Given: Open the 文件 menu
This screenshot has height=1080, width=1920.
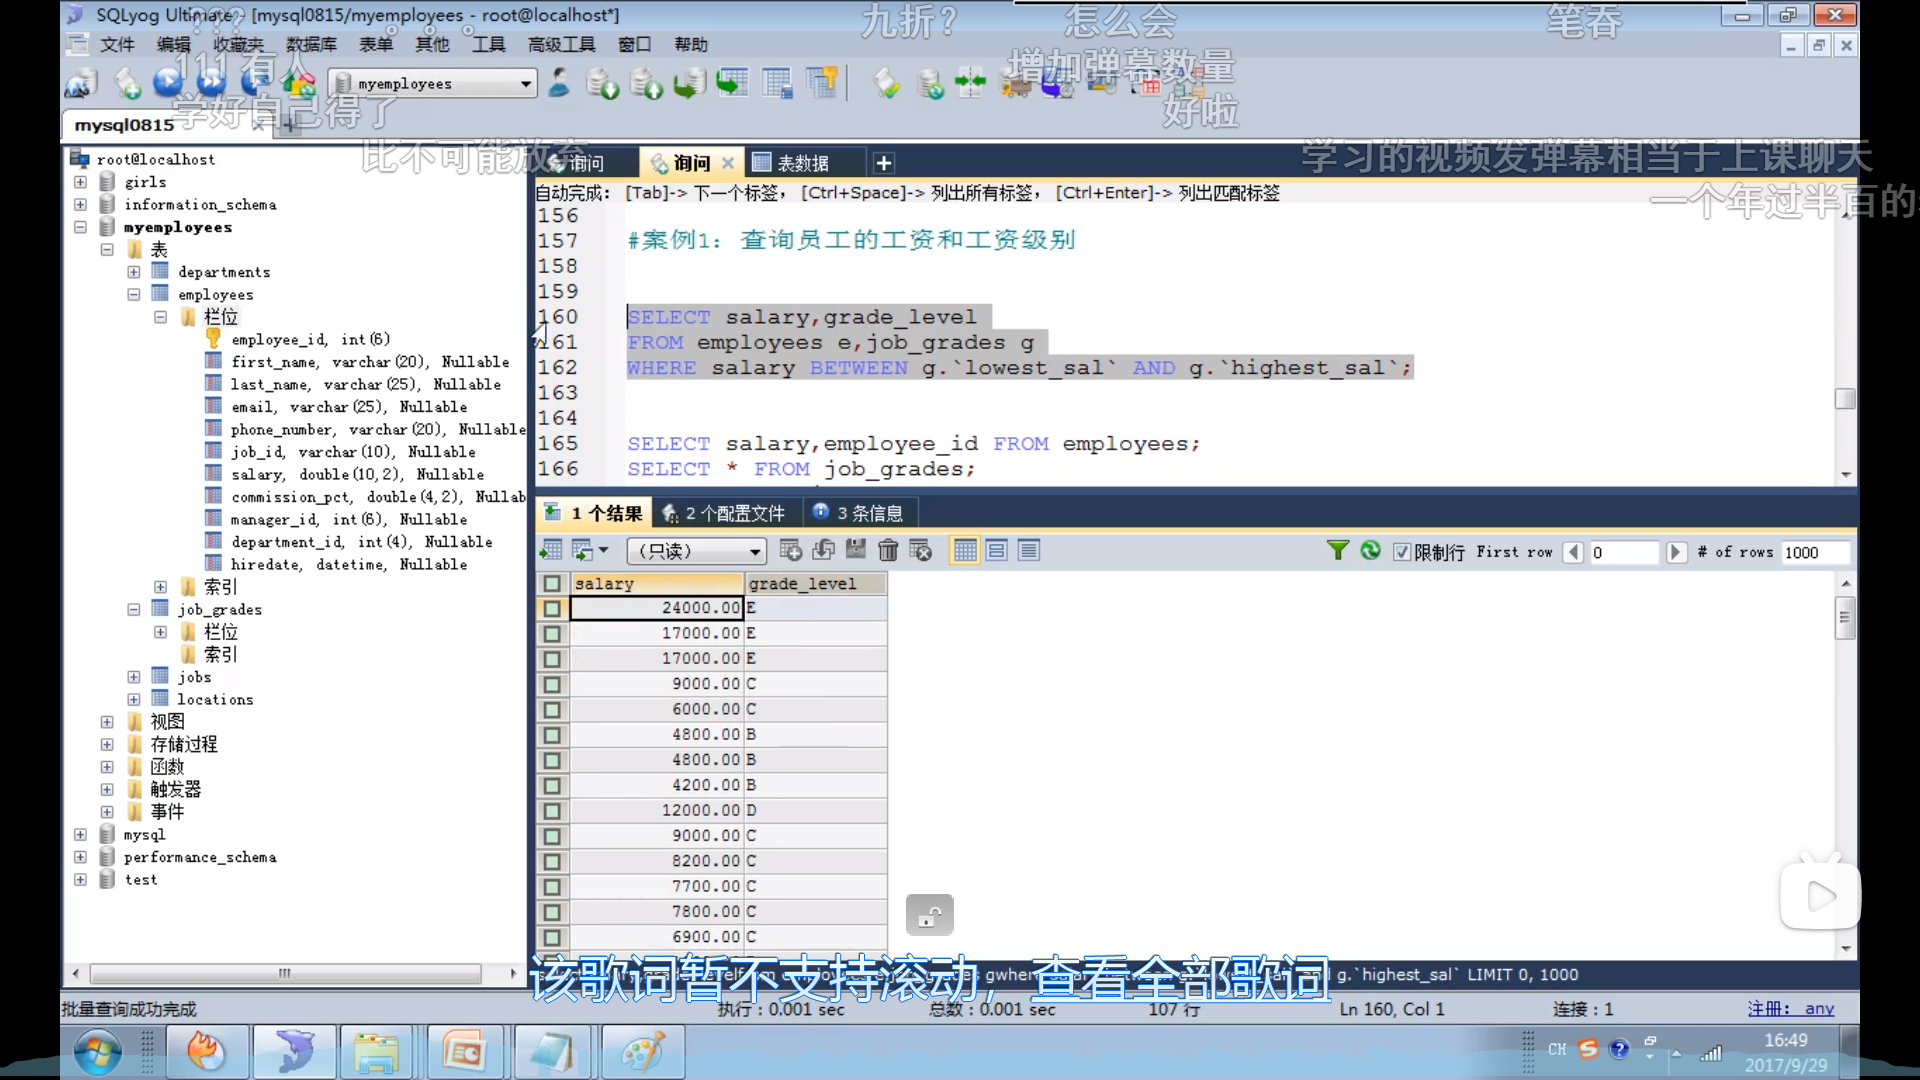Looking at the screenshot, I should pyautogui.click(x=117, y=45).
